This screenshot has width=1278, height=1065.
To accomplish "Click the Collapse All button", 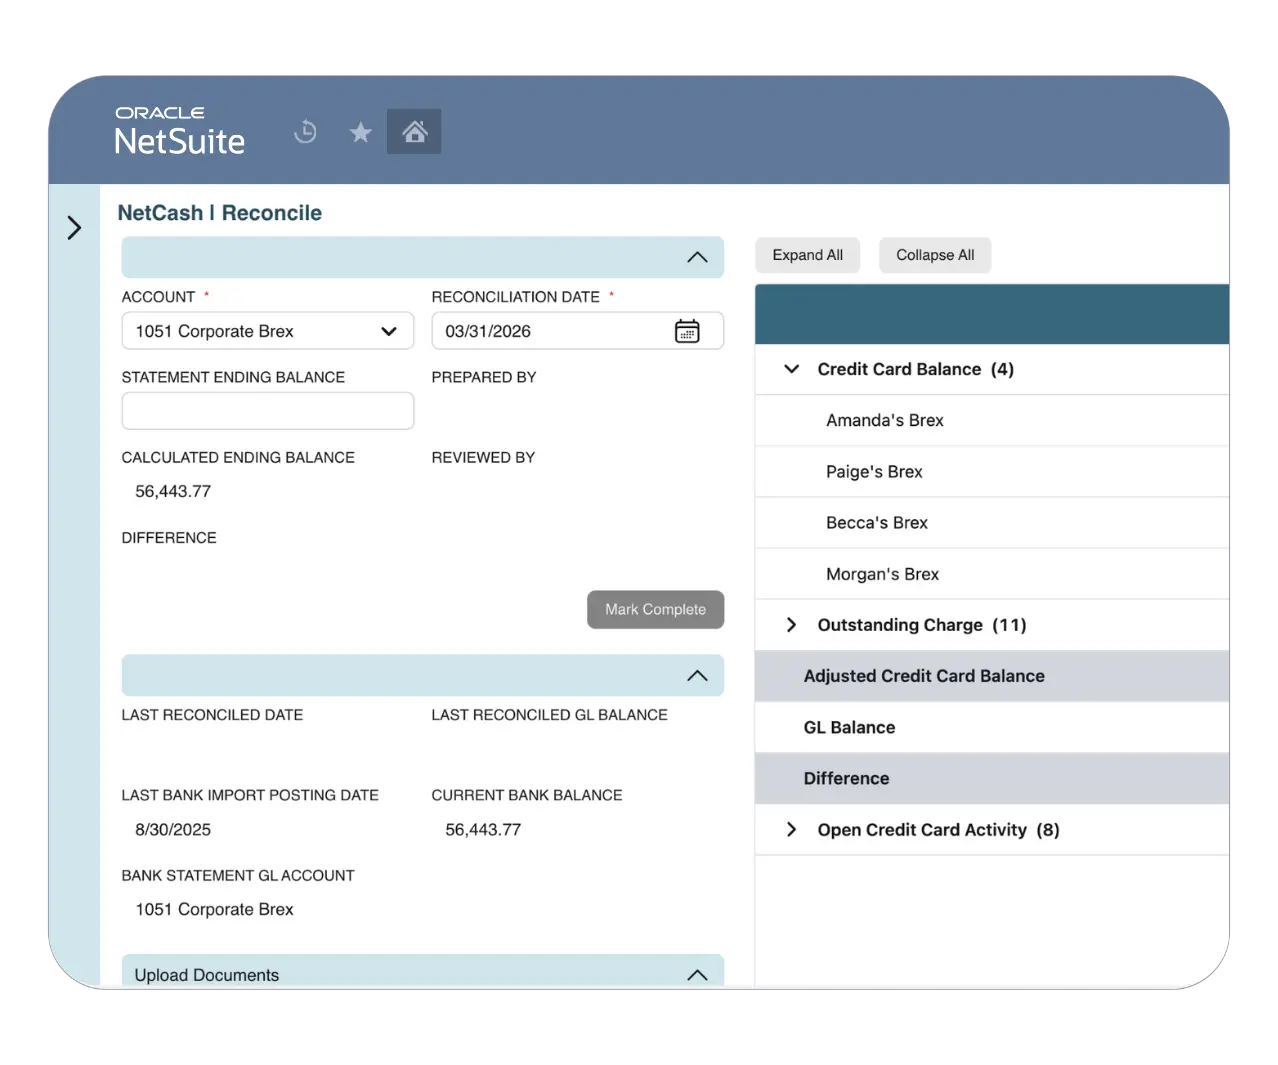I will click(x=935, y=255).
